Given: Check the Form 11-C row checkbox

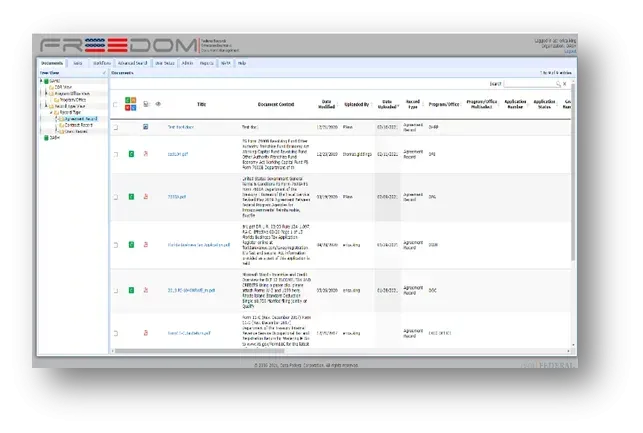Looking at the screenshot, I should [x=116, y=333].
